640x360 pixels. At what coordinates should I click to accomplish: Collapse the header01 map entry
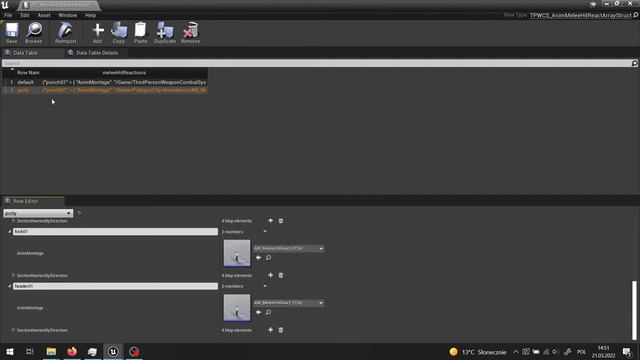[10, 286]
